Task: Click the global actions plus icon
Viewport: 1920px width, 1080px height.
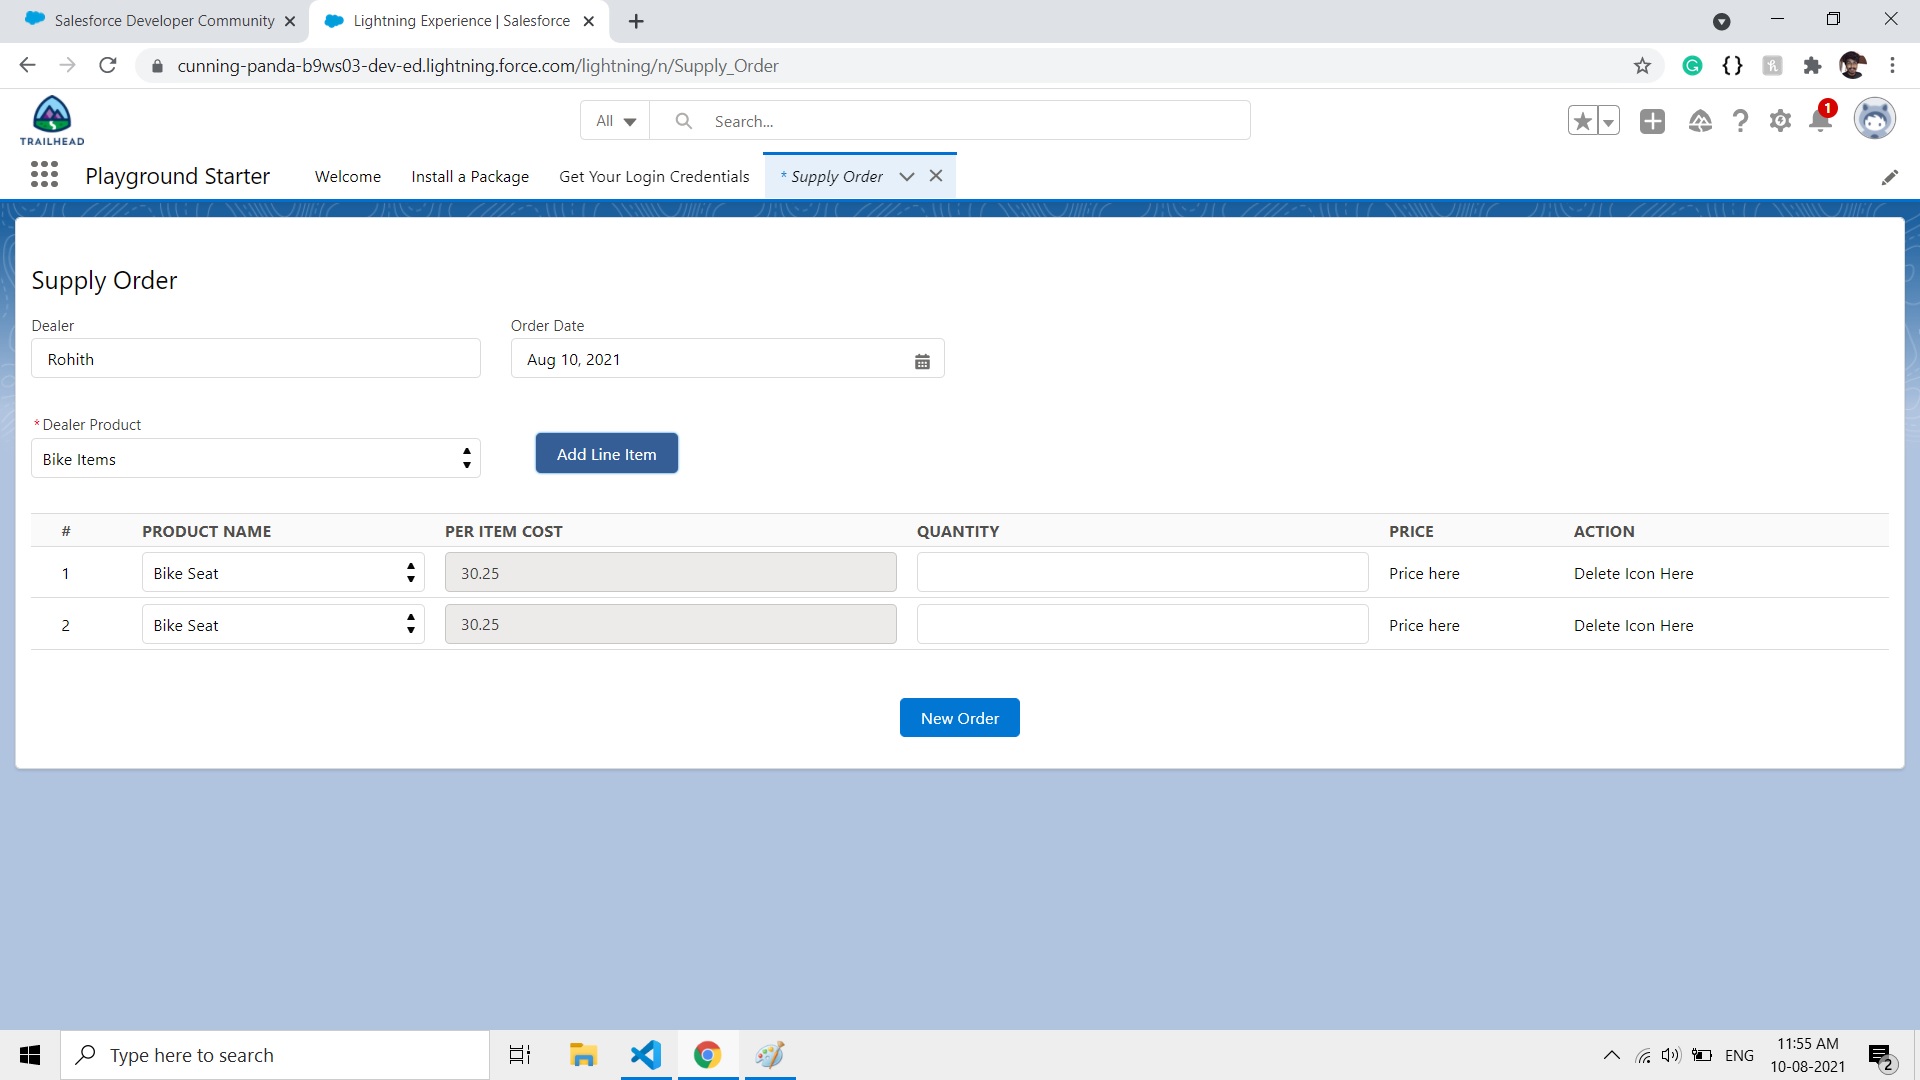Action: tap(1652, 120)
